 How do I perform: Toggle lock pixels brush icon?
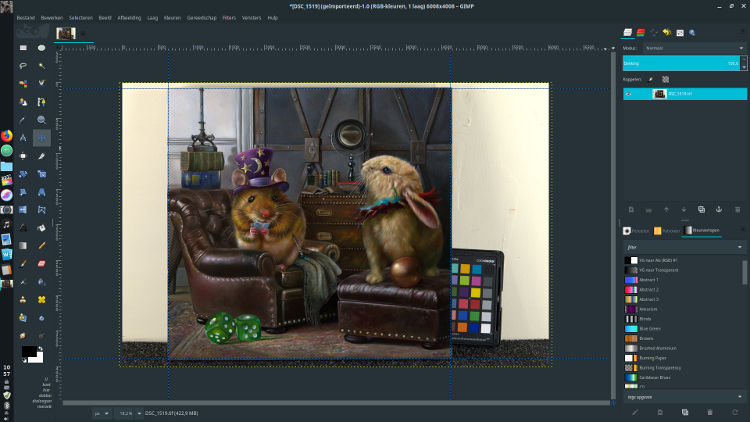click(651, 79)
